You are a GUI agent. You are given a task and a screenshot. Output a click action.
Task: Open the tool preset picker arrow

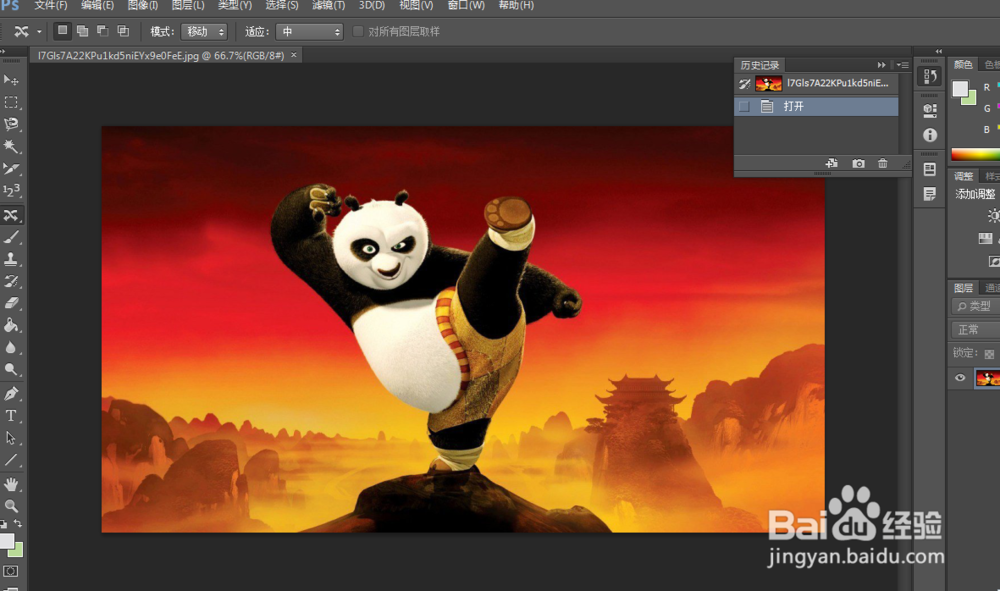(39, 31)
